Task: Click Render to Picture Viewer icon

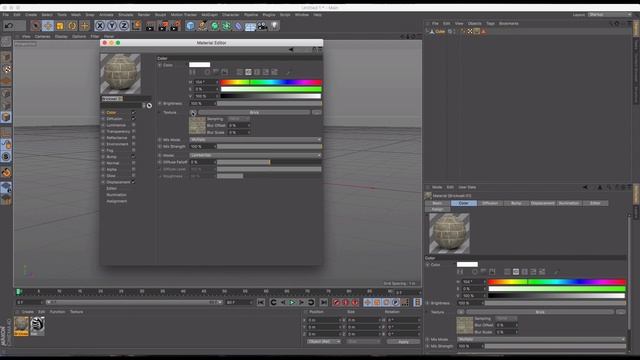Action: coord(163,26)
